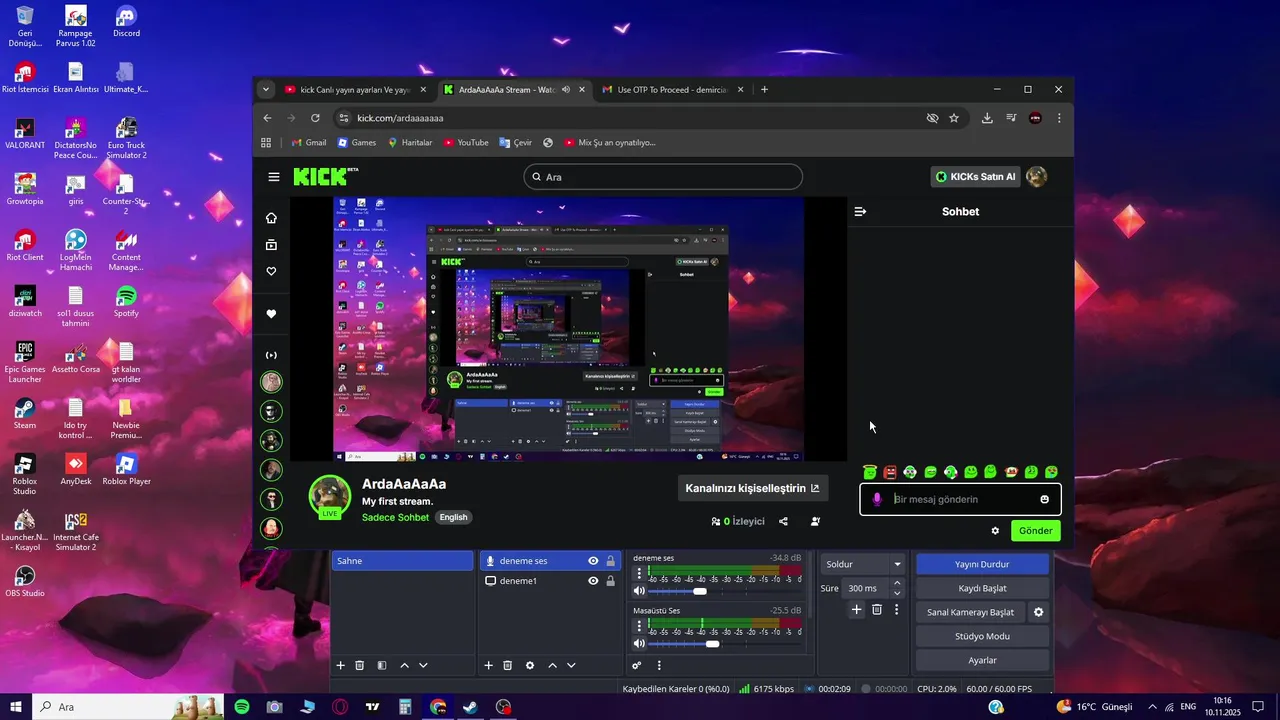
Task: Click the Kaydı Başlat button
Action: pyautogui.click(x=982, y=588)
